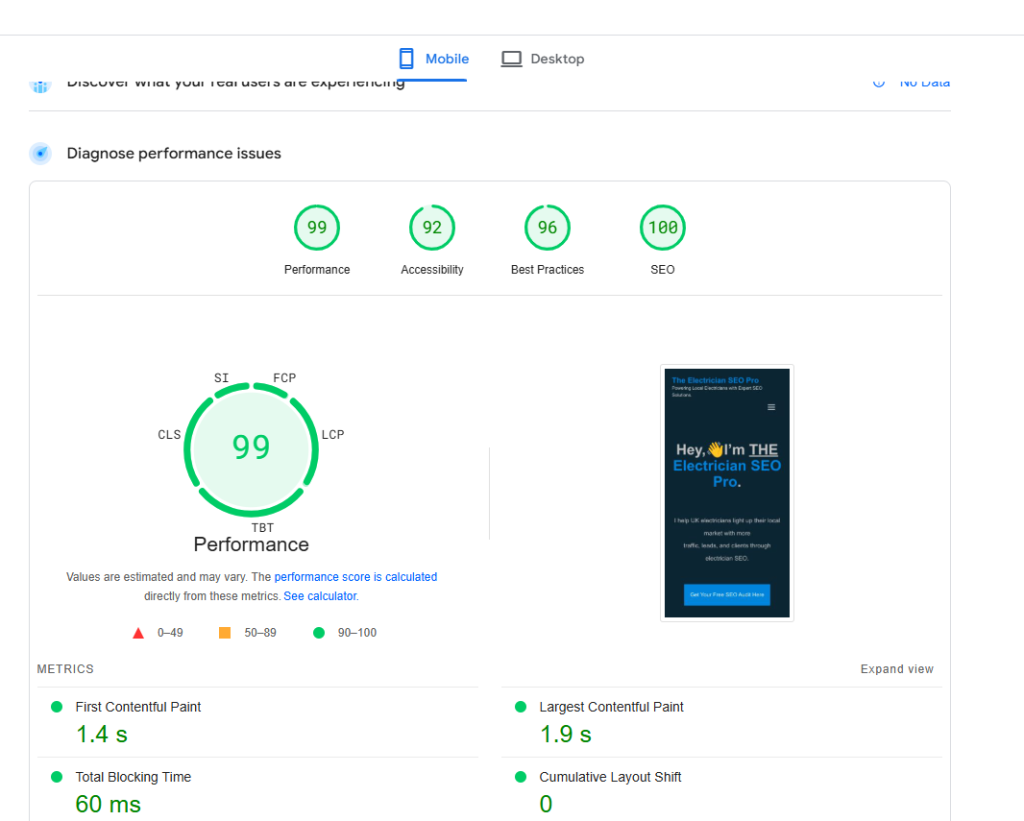Click the green circle 90–100 legend icon
This screenshot has height=821, width=1024.
319,632
